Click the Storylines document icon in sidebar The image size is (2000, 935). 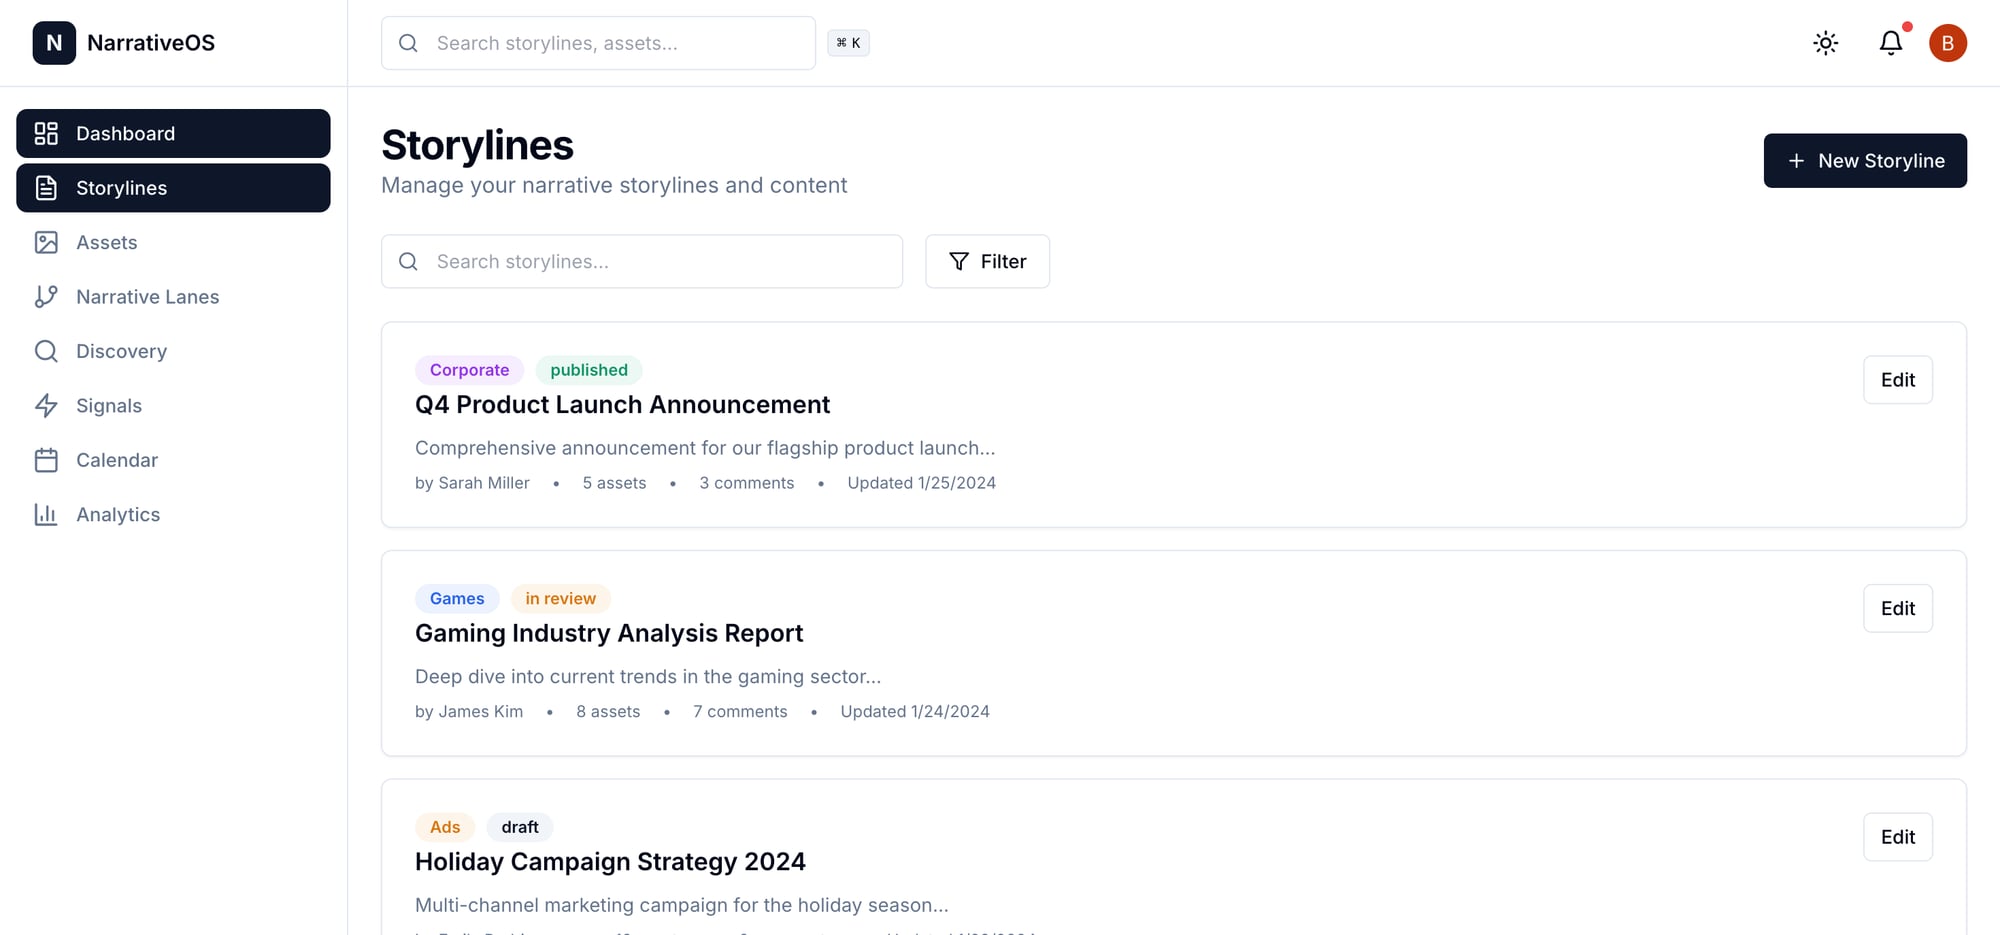(46, 188)
